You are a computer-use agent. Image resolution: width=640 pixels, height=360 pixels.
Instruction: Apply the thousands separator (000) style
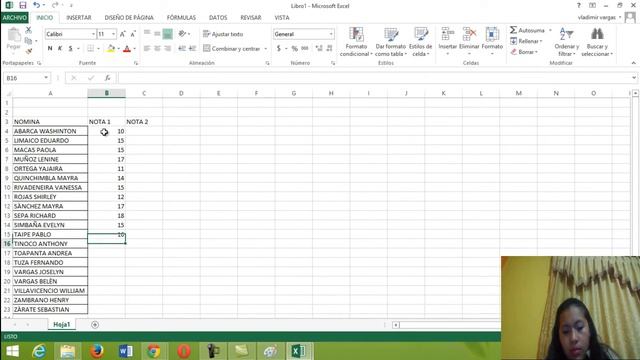pos(305,49)
